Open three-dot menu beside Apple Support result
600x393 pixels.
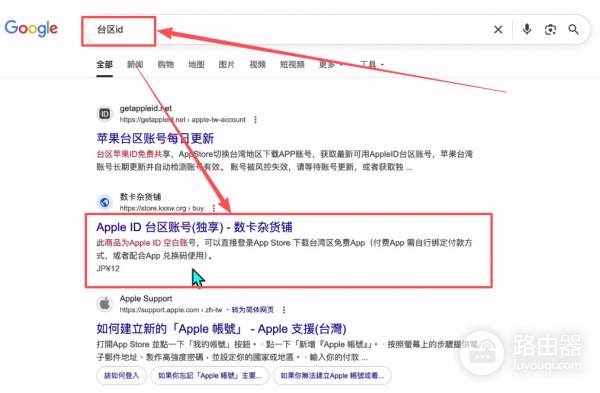[284, 310]
